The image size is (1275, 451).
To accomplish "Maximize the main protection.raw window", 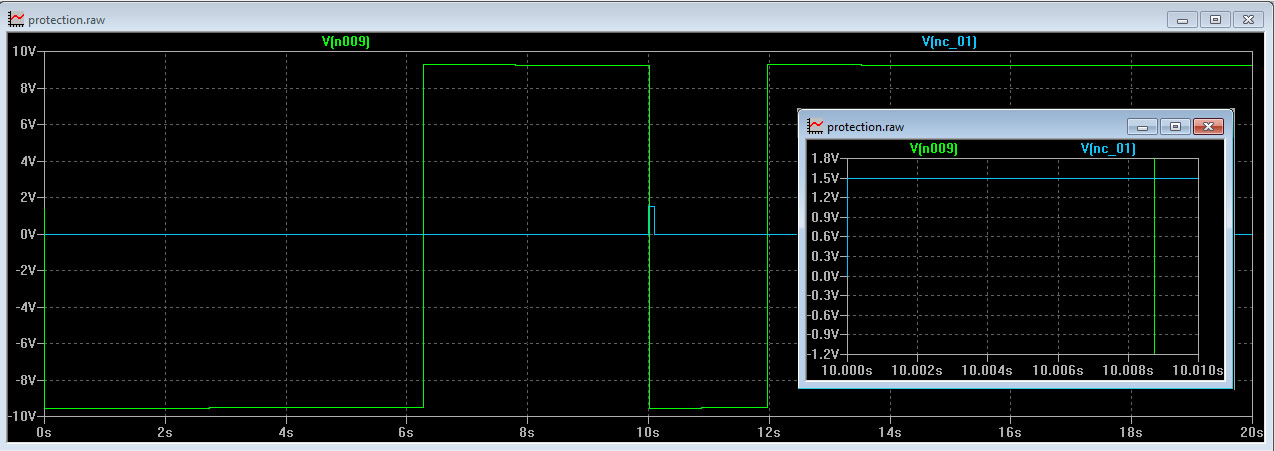I will point(1215,19).
